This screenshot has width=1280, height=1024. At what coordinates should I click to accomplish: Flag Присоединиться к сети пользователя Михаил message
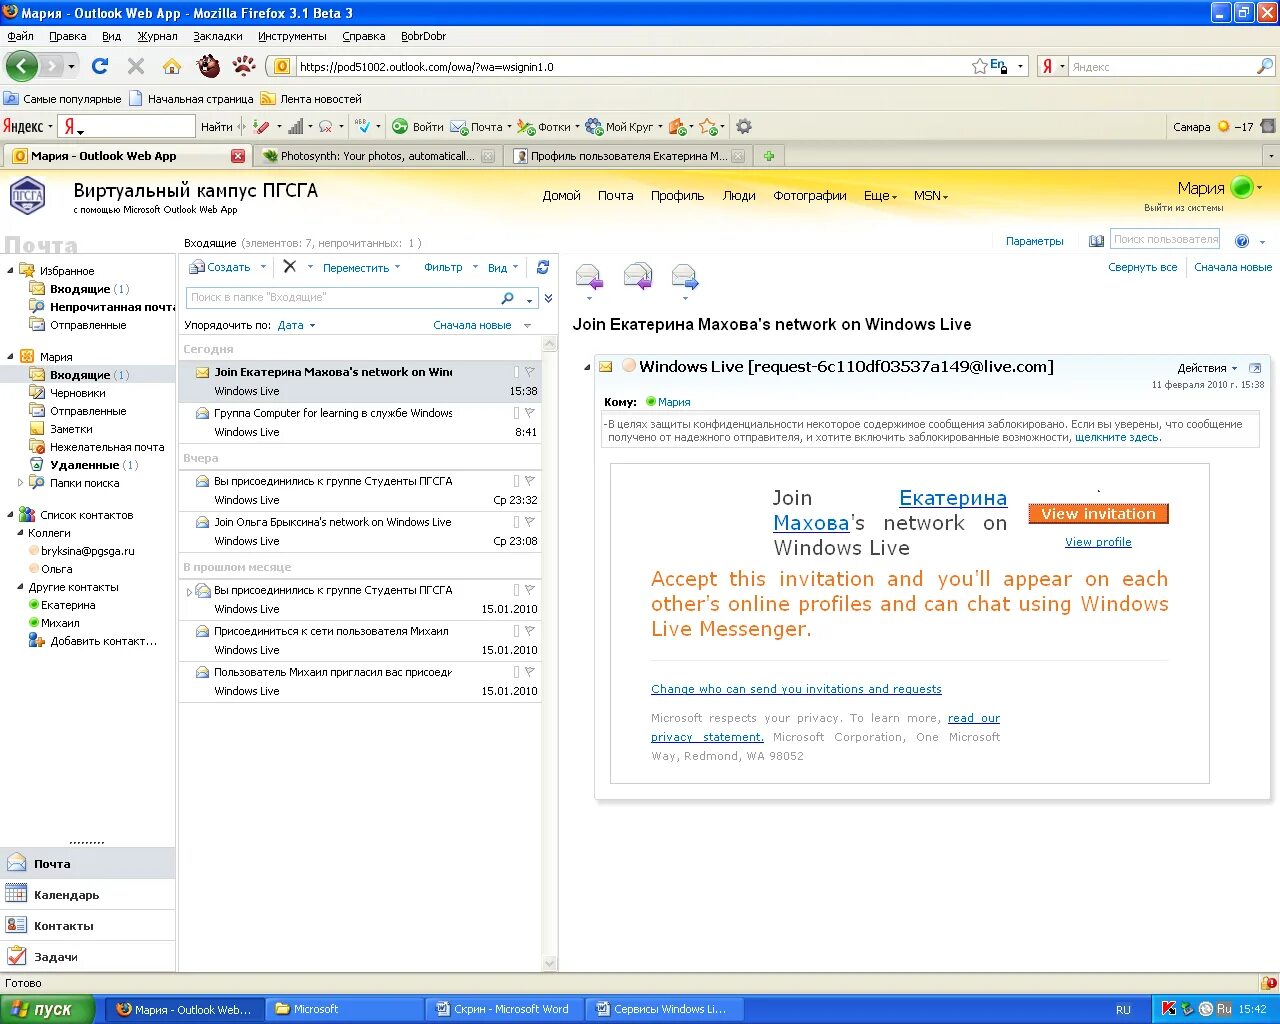(530, 631)
